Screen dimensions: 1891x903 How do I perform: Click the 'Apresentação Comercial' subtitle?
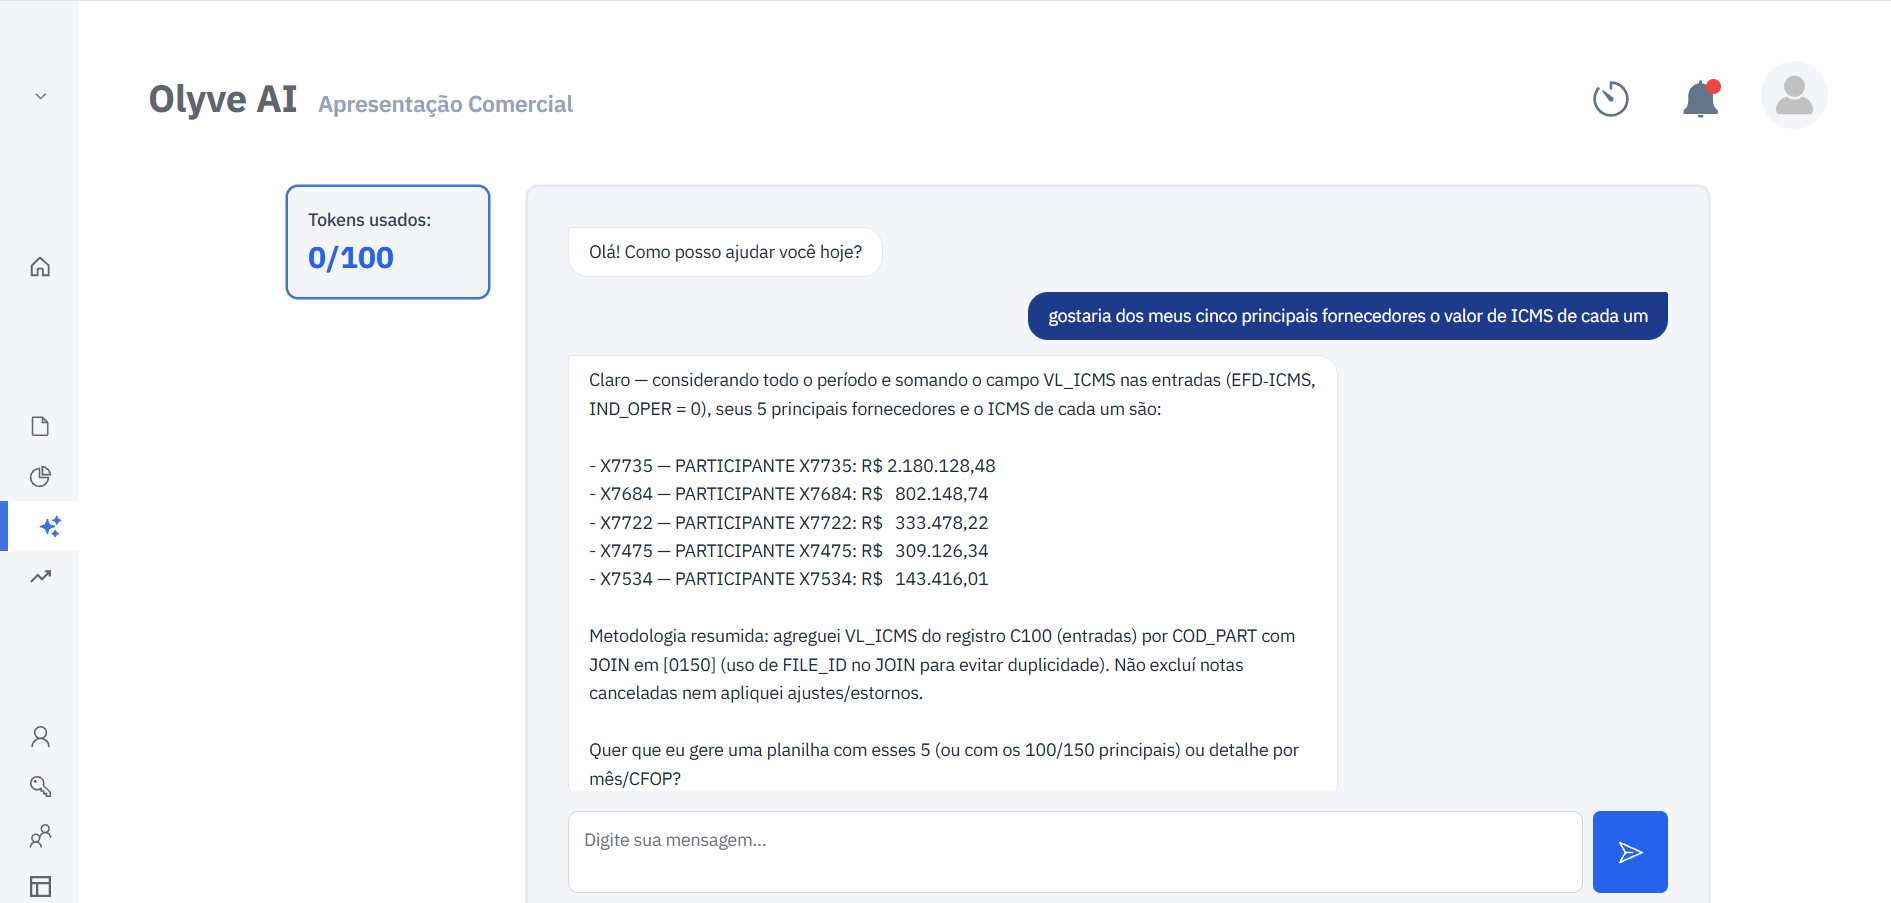tap(445, 104)
